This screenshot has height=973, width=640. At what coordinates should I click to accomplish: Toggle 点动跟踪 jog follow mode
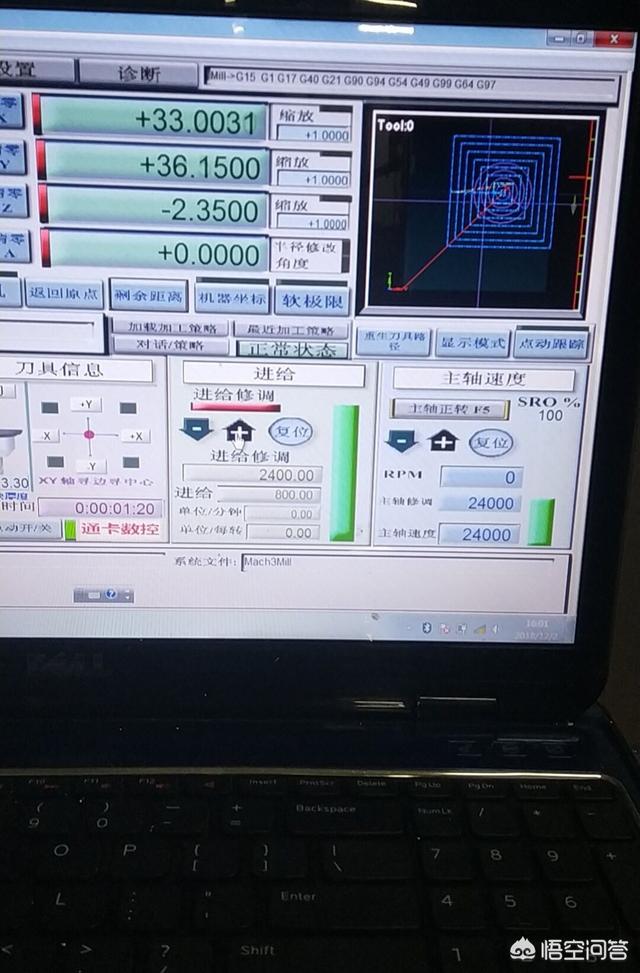tap(551, 343)
